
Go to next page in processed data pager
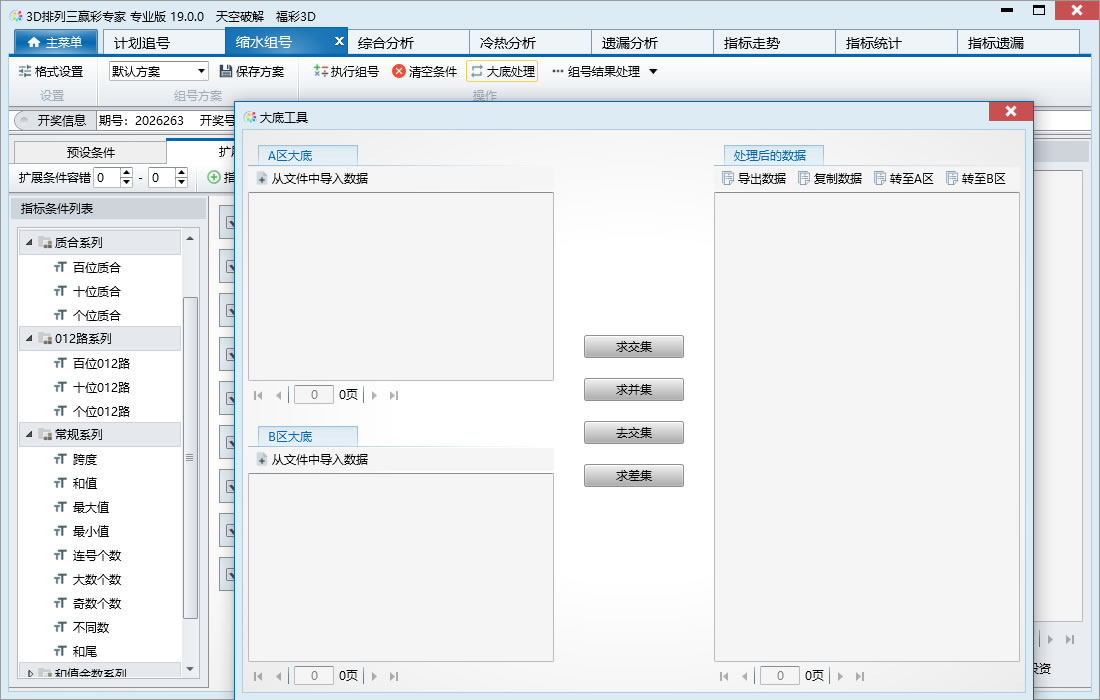point(840,677)
